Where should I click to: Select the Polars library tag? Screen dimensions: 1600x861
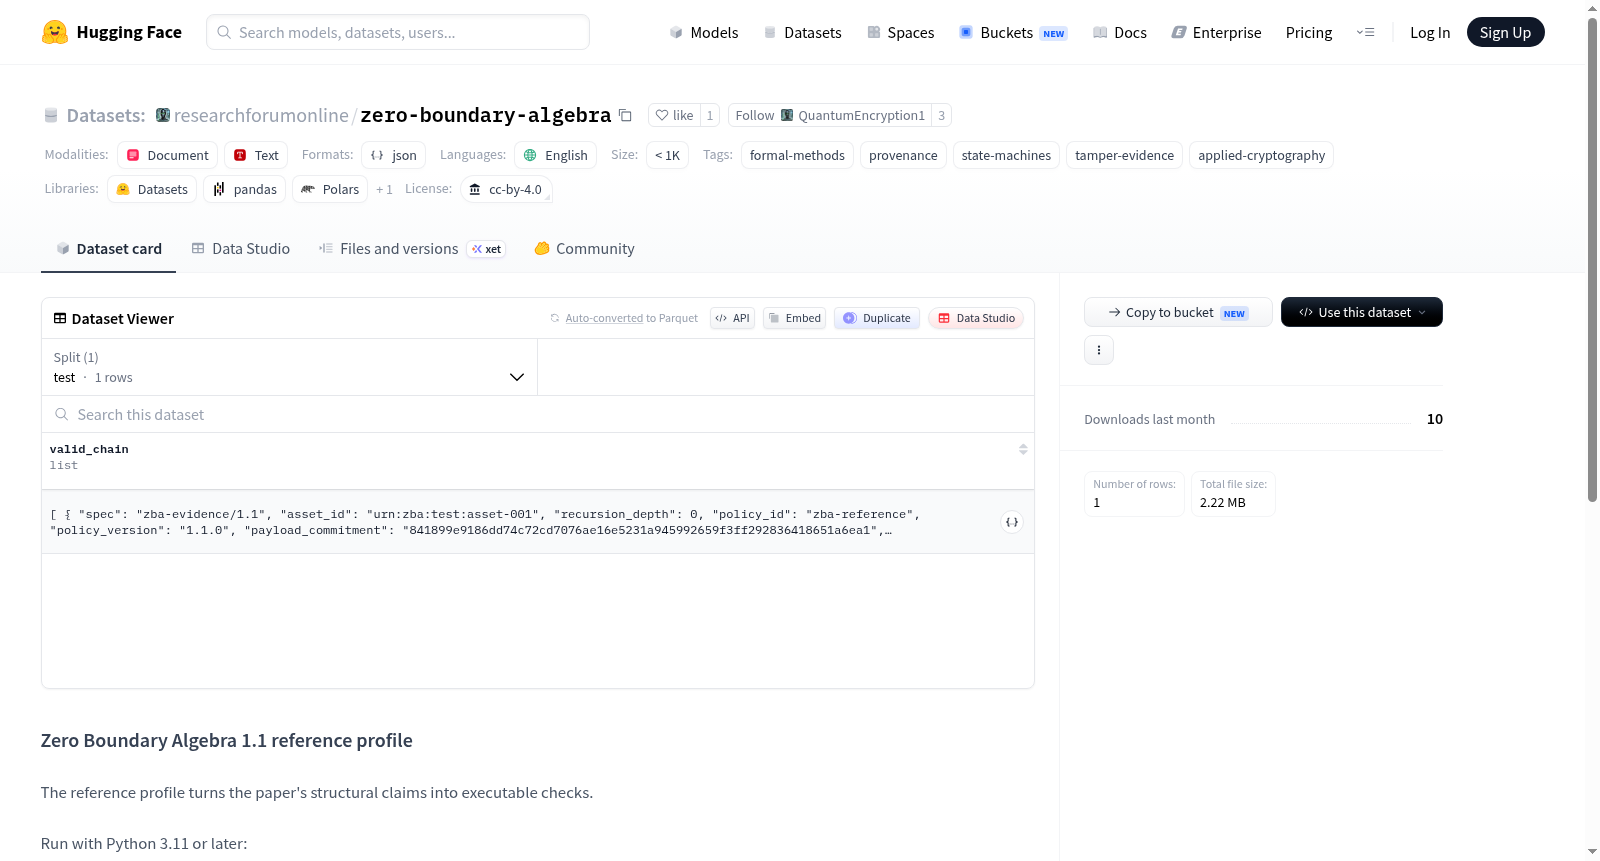(x=330, y=189)
